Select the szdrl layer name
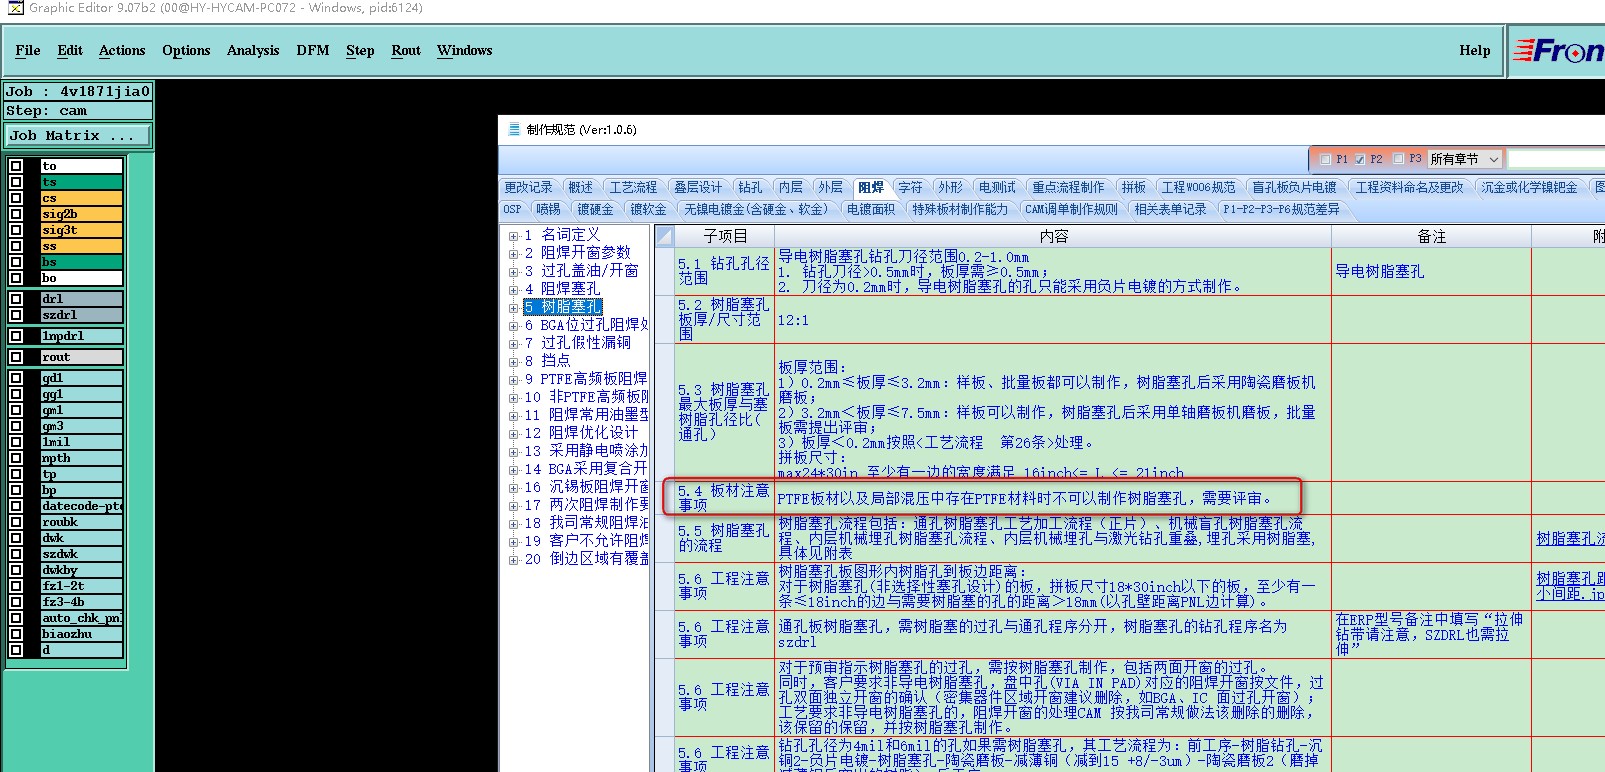This screenshot has width=1605, height=772. [x=81, y=315]
